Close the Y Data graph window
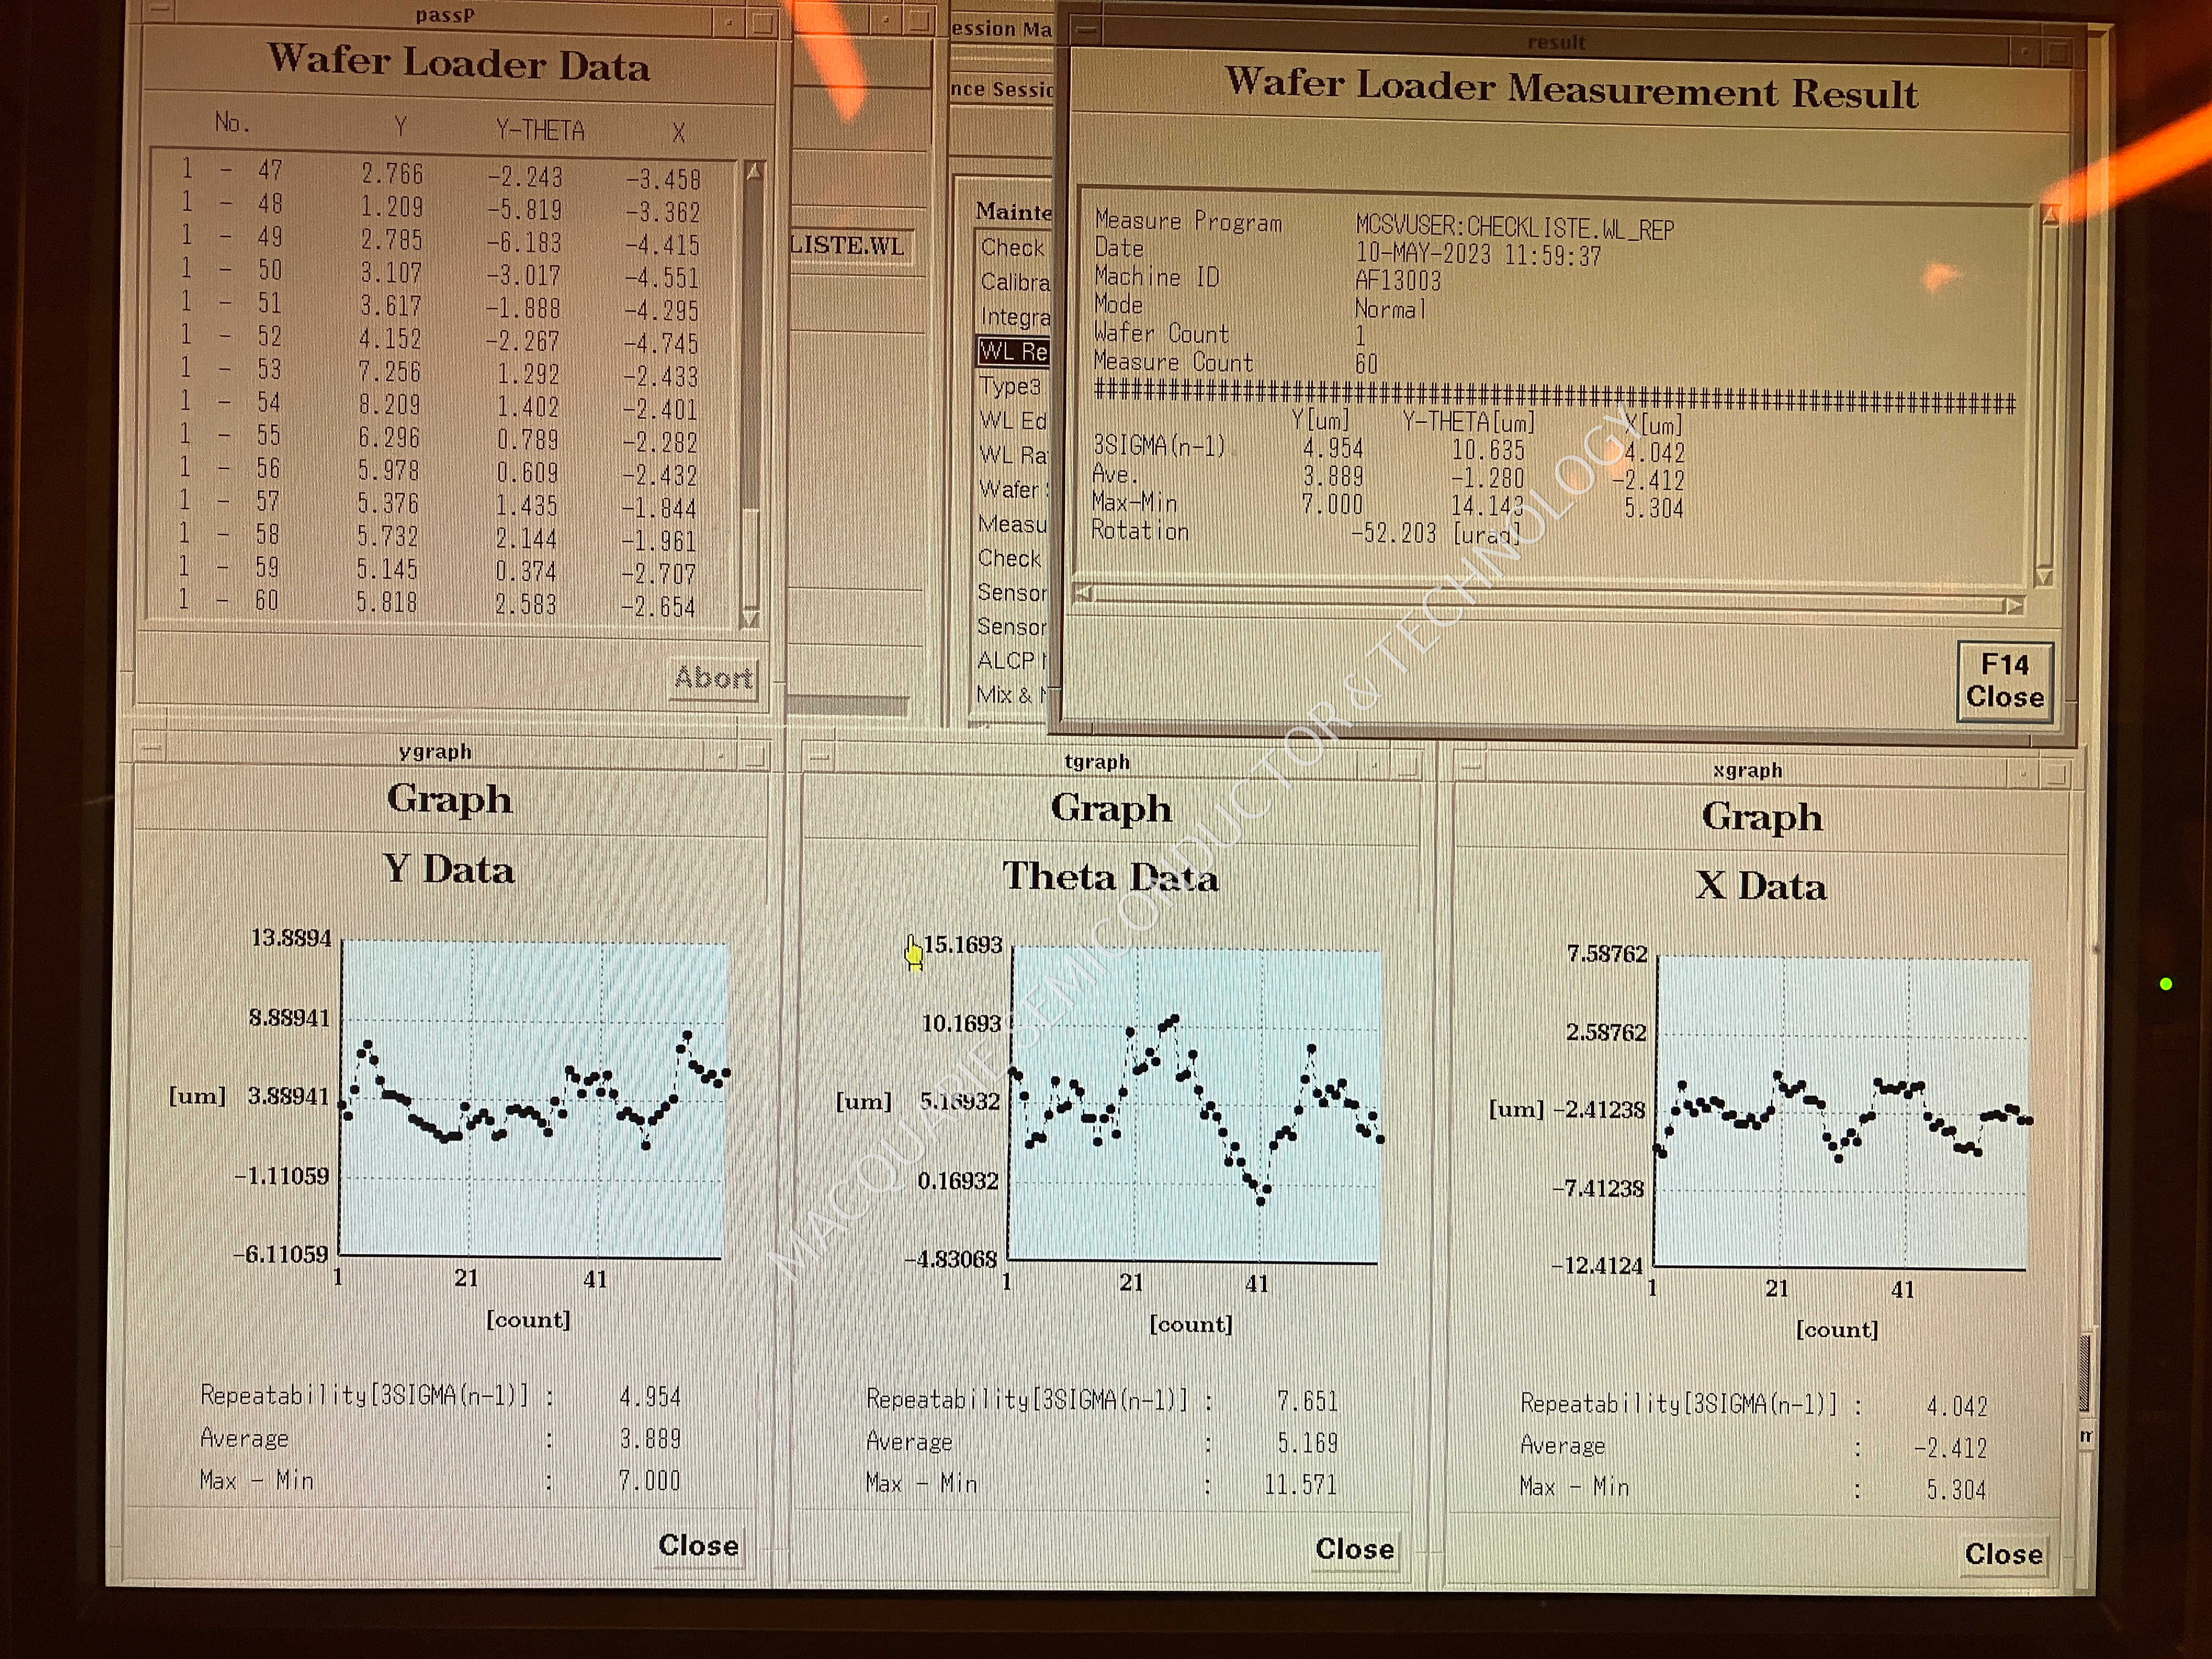This screenshot has width=2212, height=1659. point(698,1545)
